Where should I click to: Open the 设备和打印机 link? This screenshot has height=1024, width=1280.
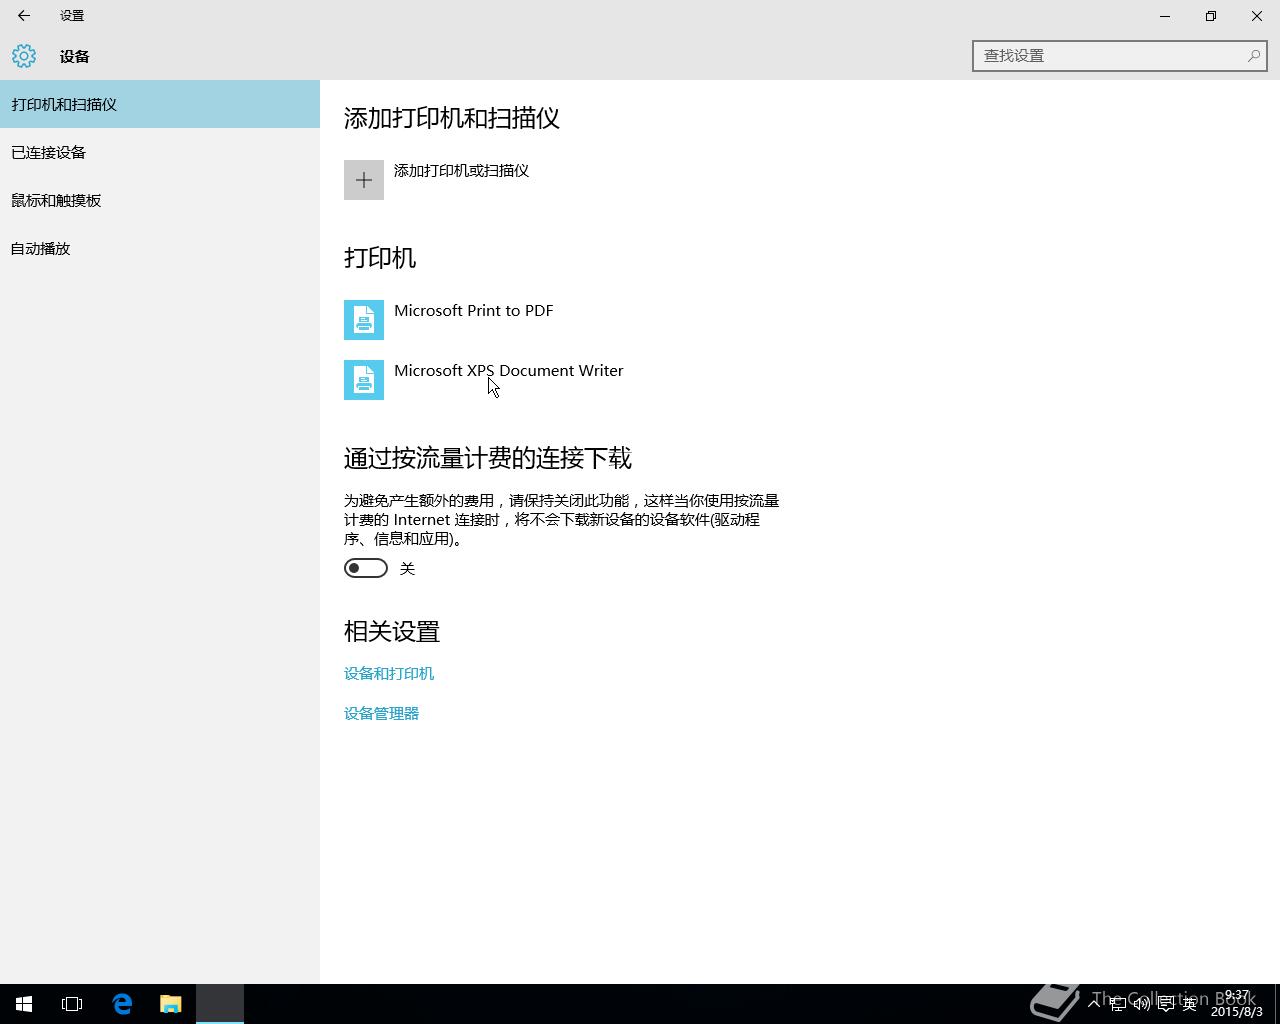(x=389, y=673)
